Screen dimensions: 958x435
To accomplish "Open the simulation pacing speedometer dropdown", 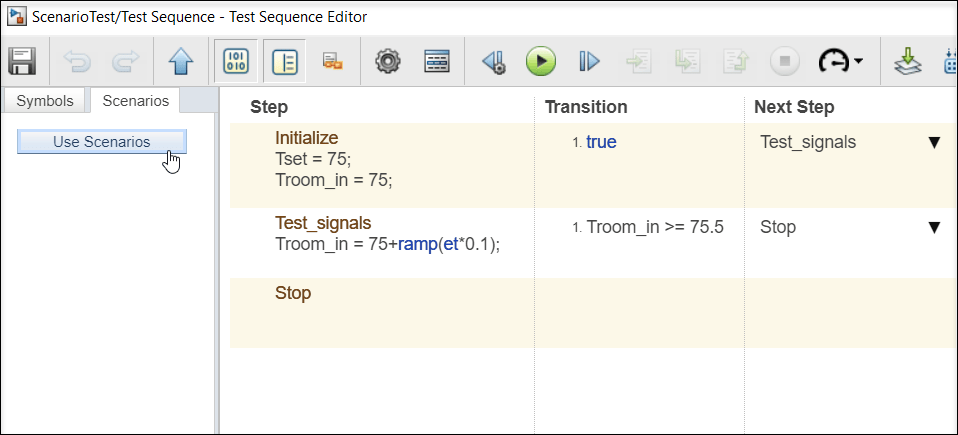I will click(840, 61).
